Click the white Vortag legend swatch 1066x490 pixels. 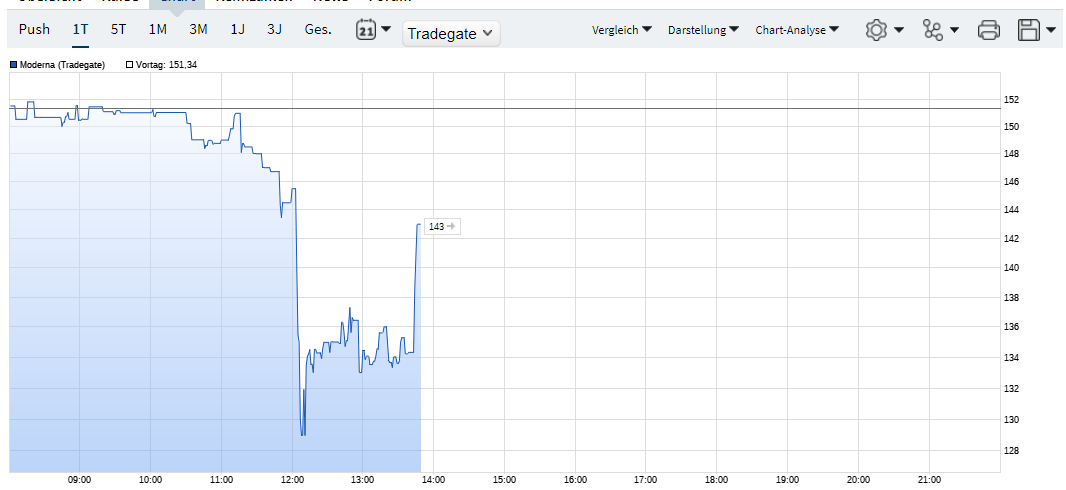click(x=129, y=65)
